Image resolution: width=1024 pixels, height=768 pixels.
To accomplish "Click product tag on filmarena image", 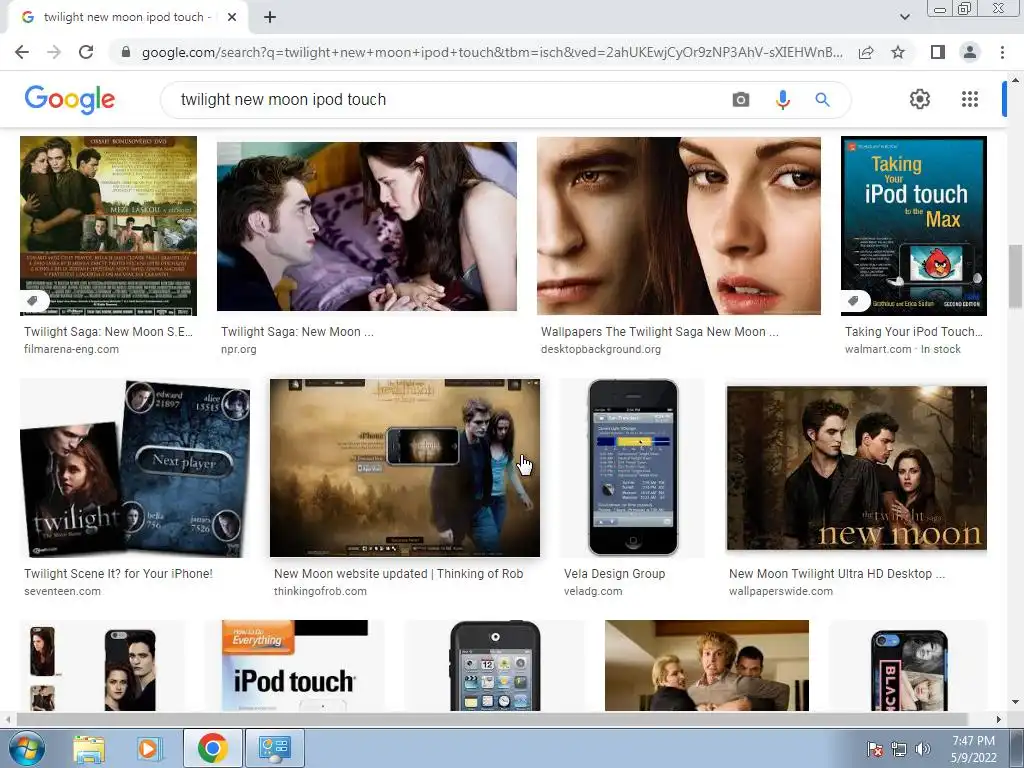I will pos(34,300).
